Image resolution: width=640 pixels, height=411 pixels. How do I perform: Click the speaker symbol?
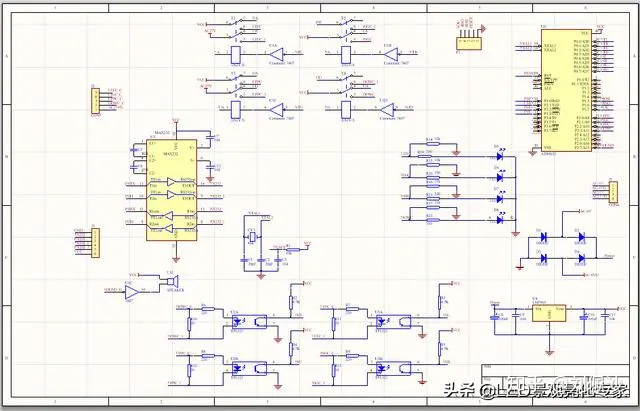[171, 282]
